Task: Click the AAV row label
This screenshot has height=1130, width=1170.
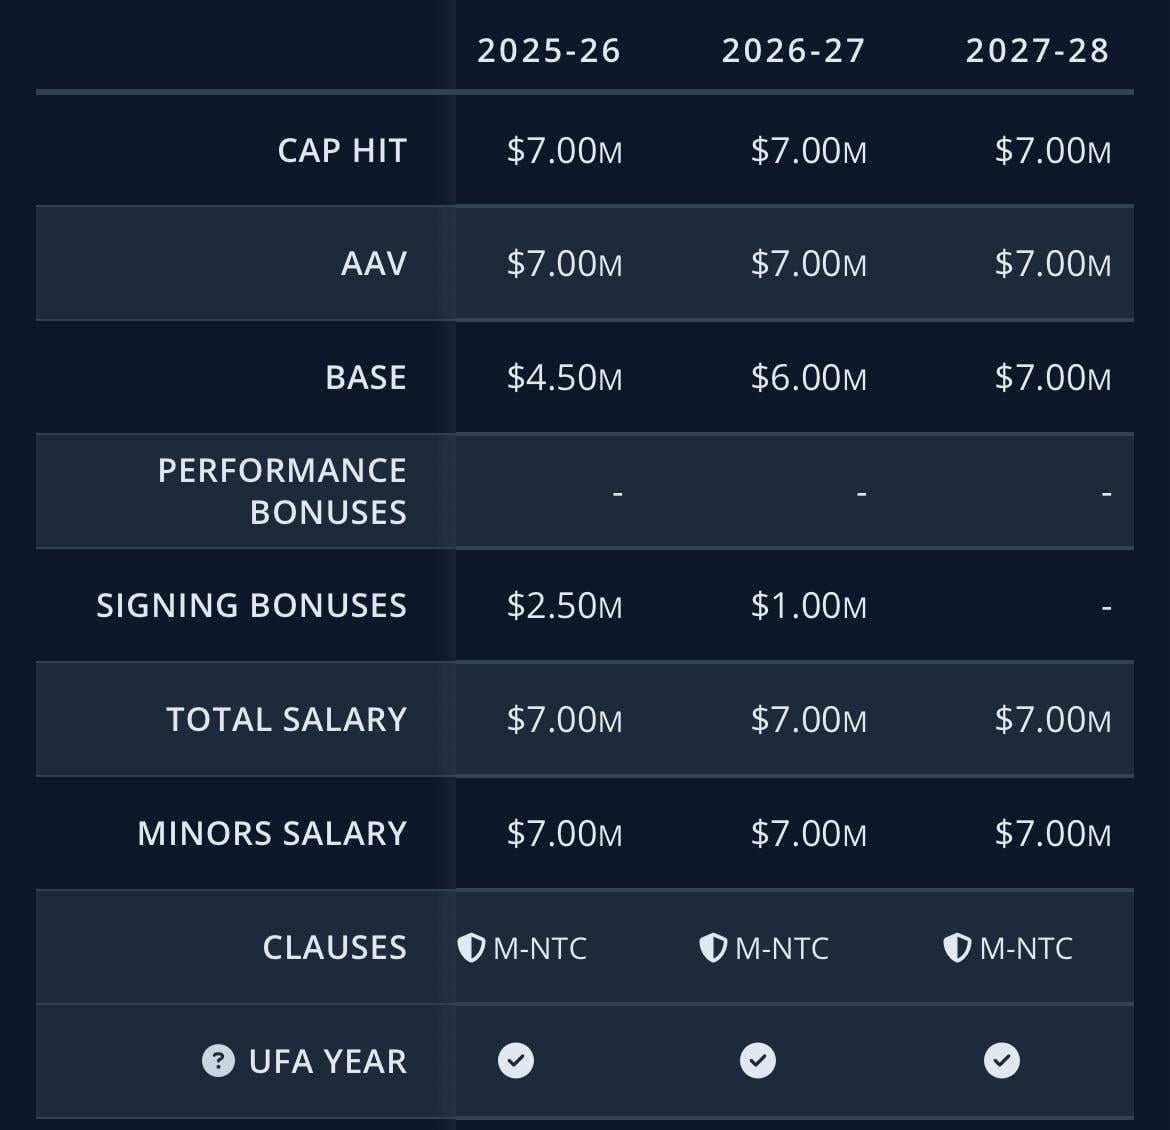Action: click(x=374, y=264)
